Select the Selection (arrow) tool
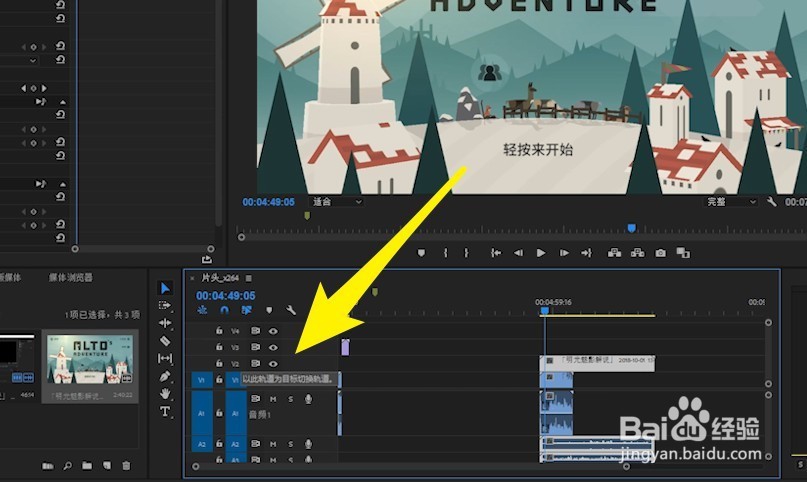807x482 pixels. pyautogui.click(x=165, y=288)
